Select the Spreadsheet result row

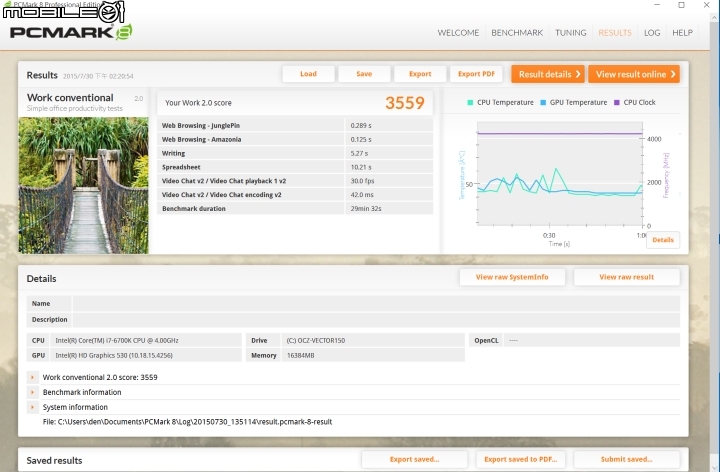(295, 167)
